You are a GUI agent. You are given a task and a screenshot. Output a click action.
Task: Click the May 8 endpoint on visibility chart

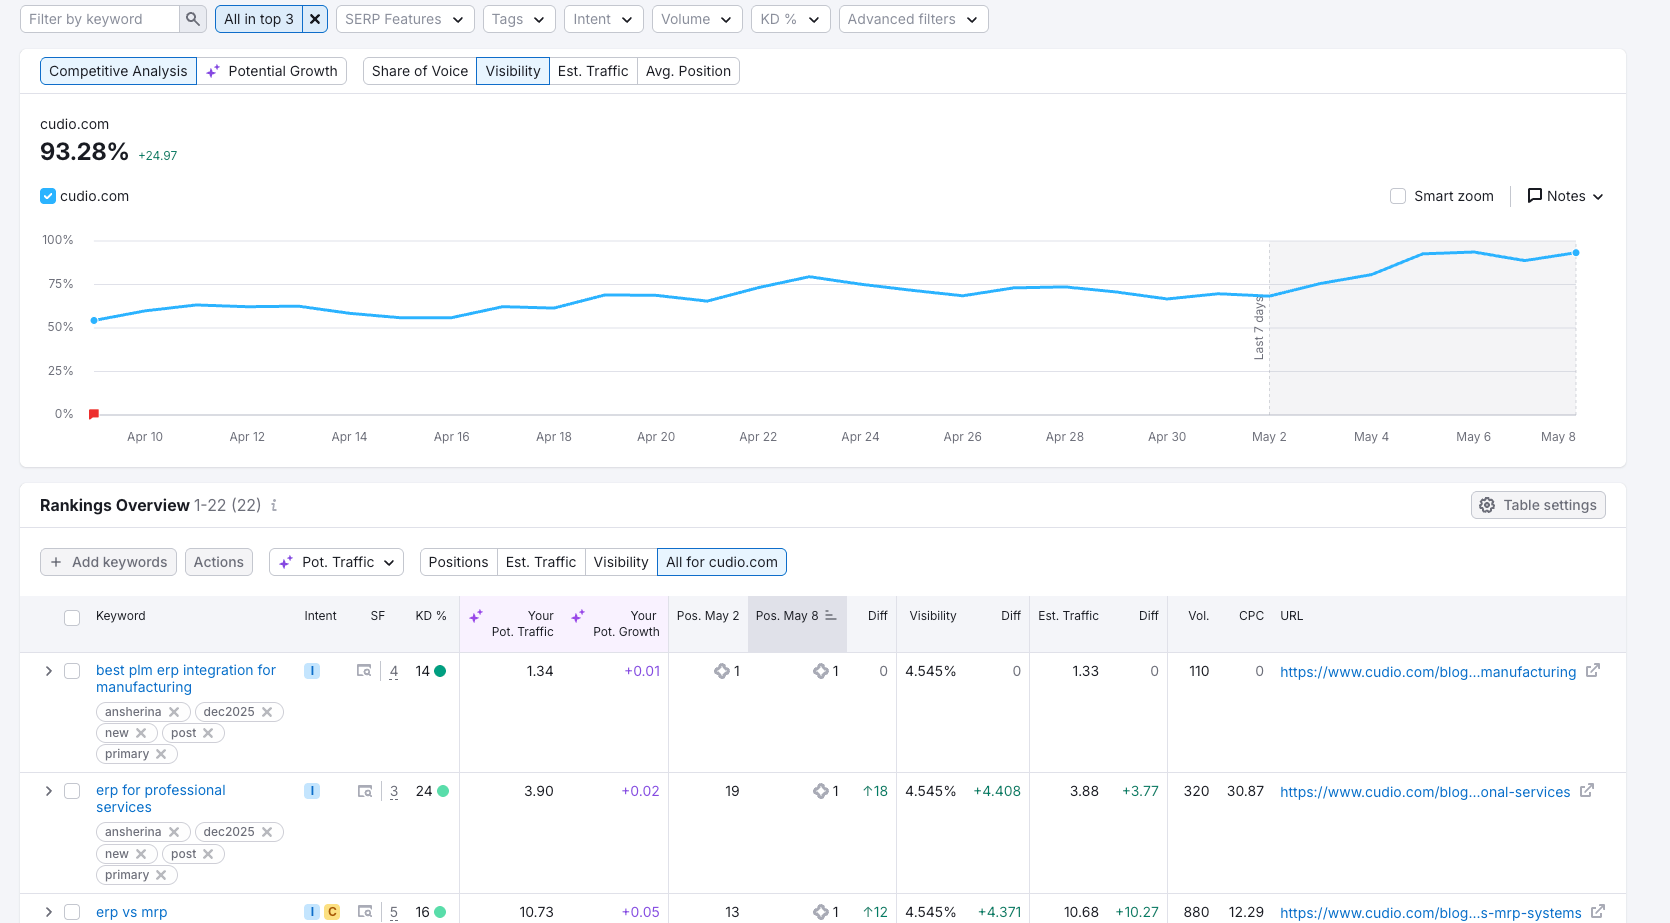[x=1576, y=253]
